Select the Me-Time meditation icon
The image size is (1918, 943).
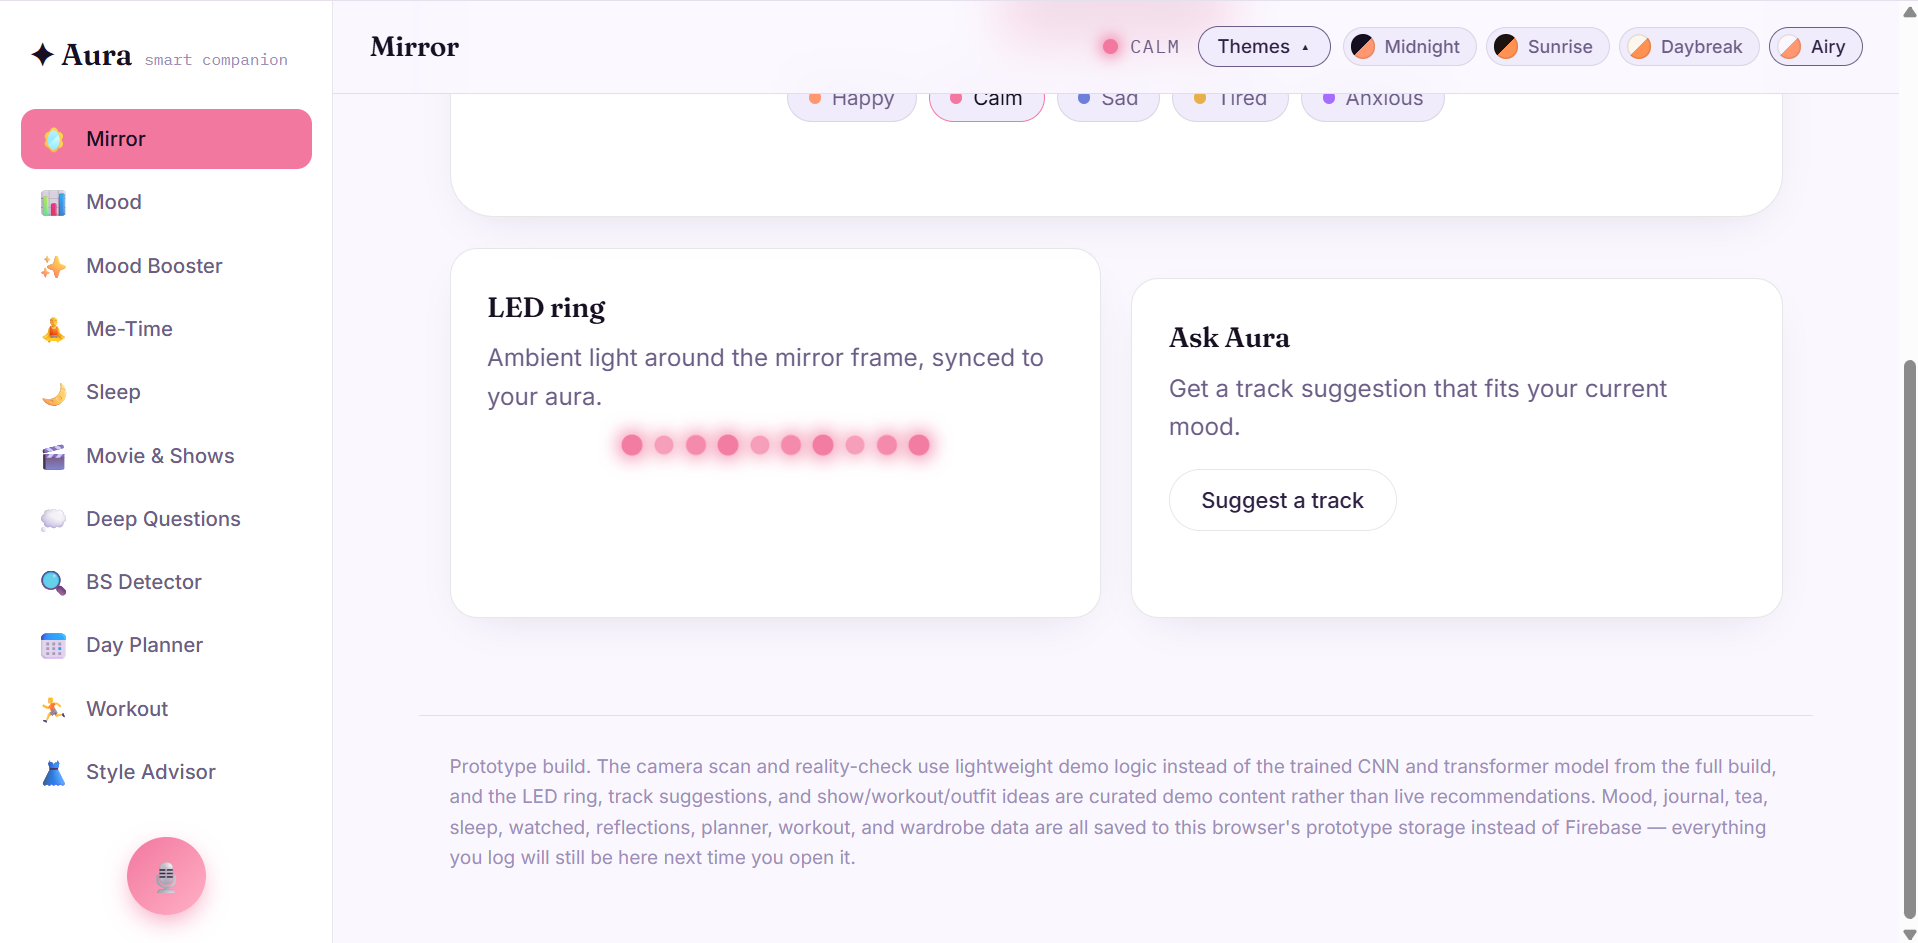pyautogui.click(x=53, y=329)
